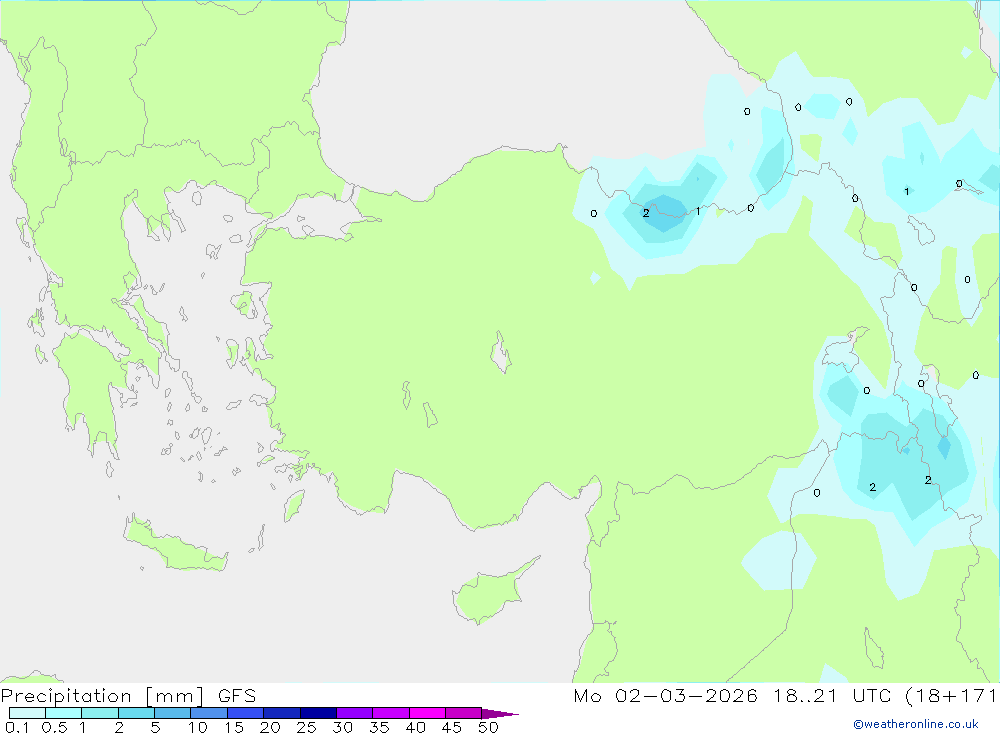Click the 1 to 2 mm legend swatch
The image size is (1000, 733).
coord(100,713)
